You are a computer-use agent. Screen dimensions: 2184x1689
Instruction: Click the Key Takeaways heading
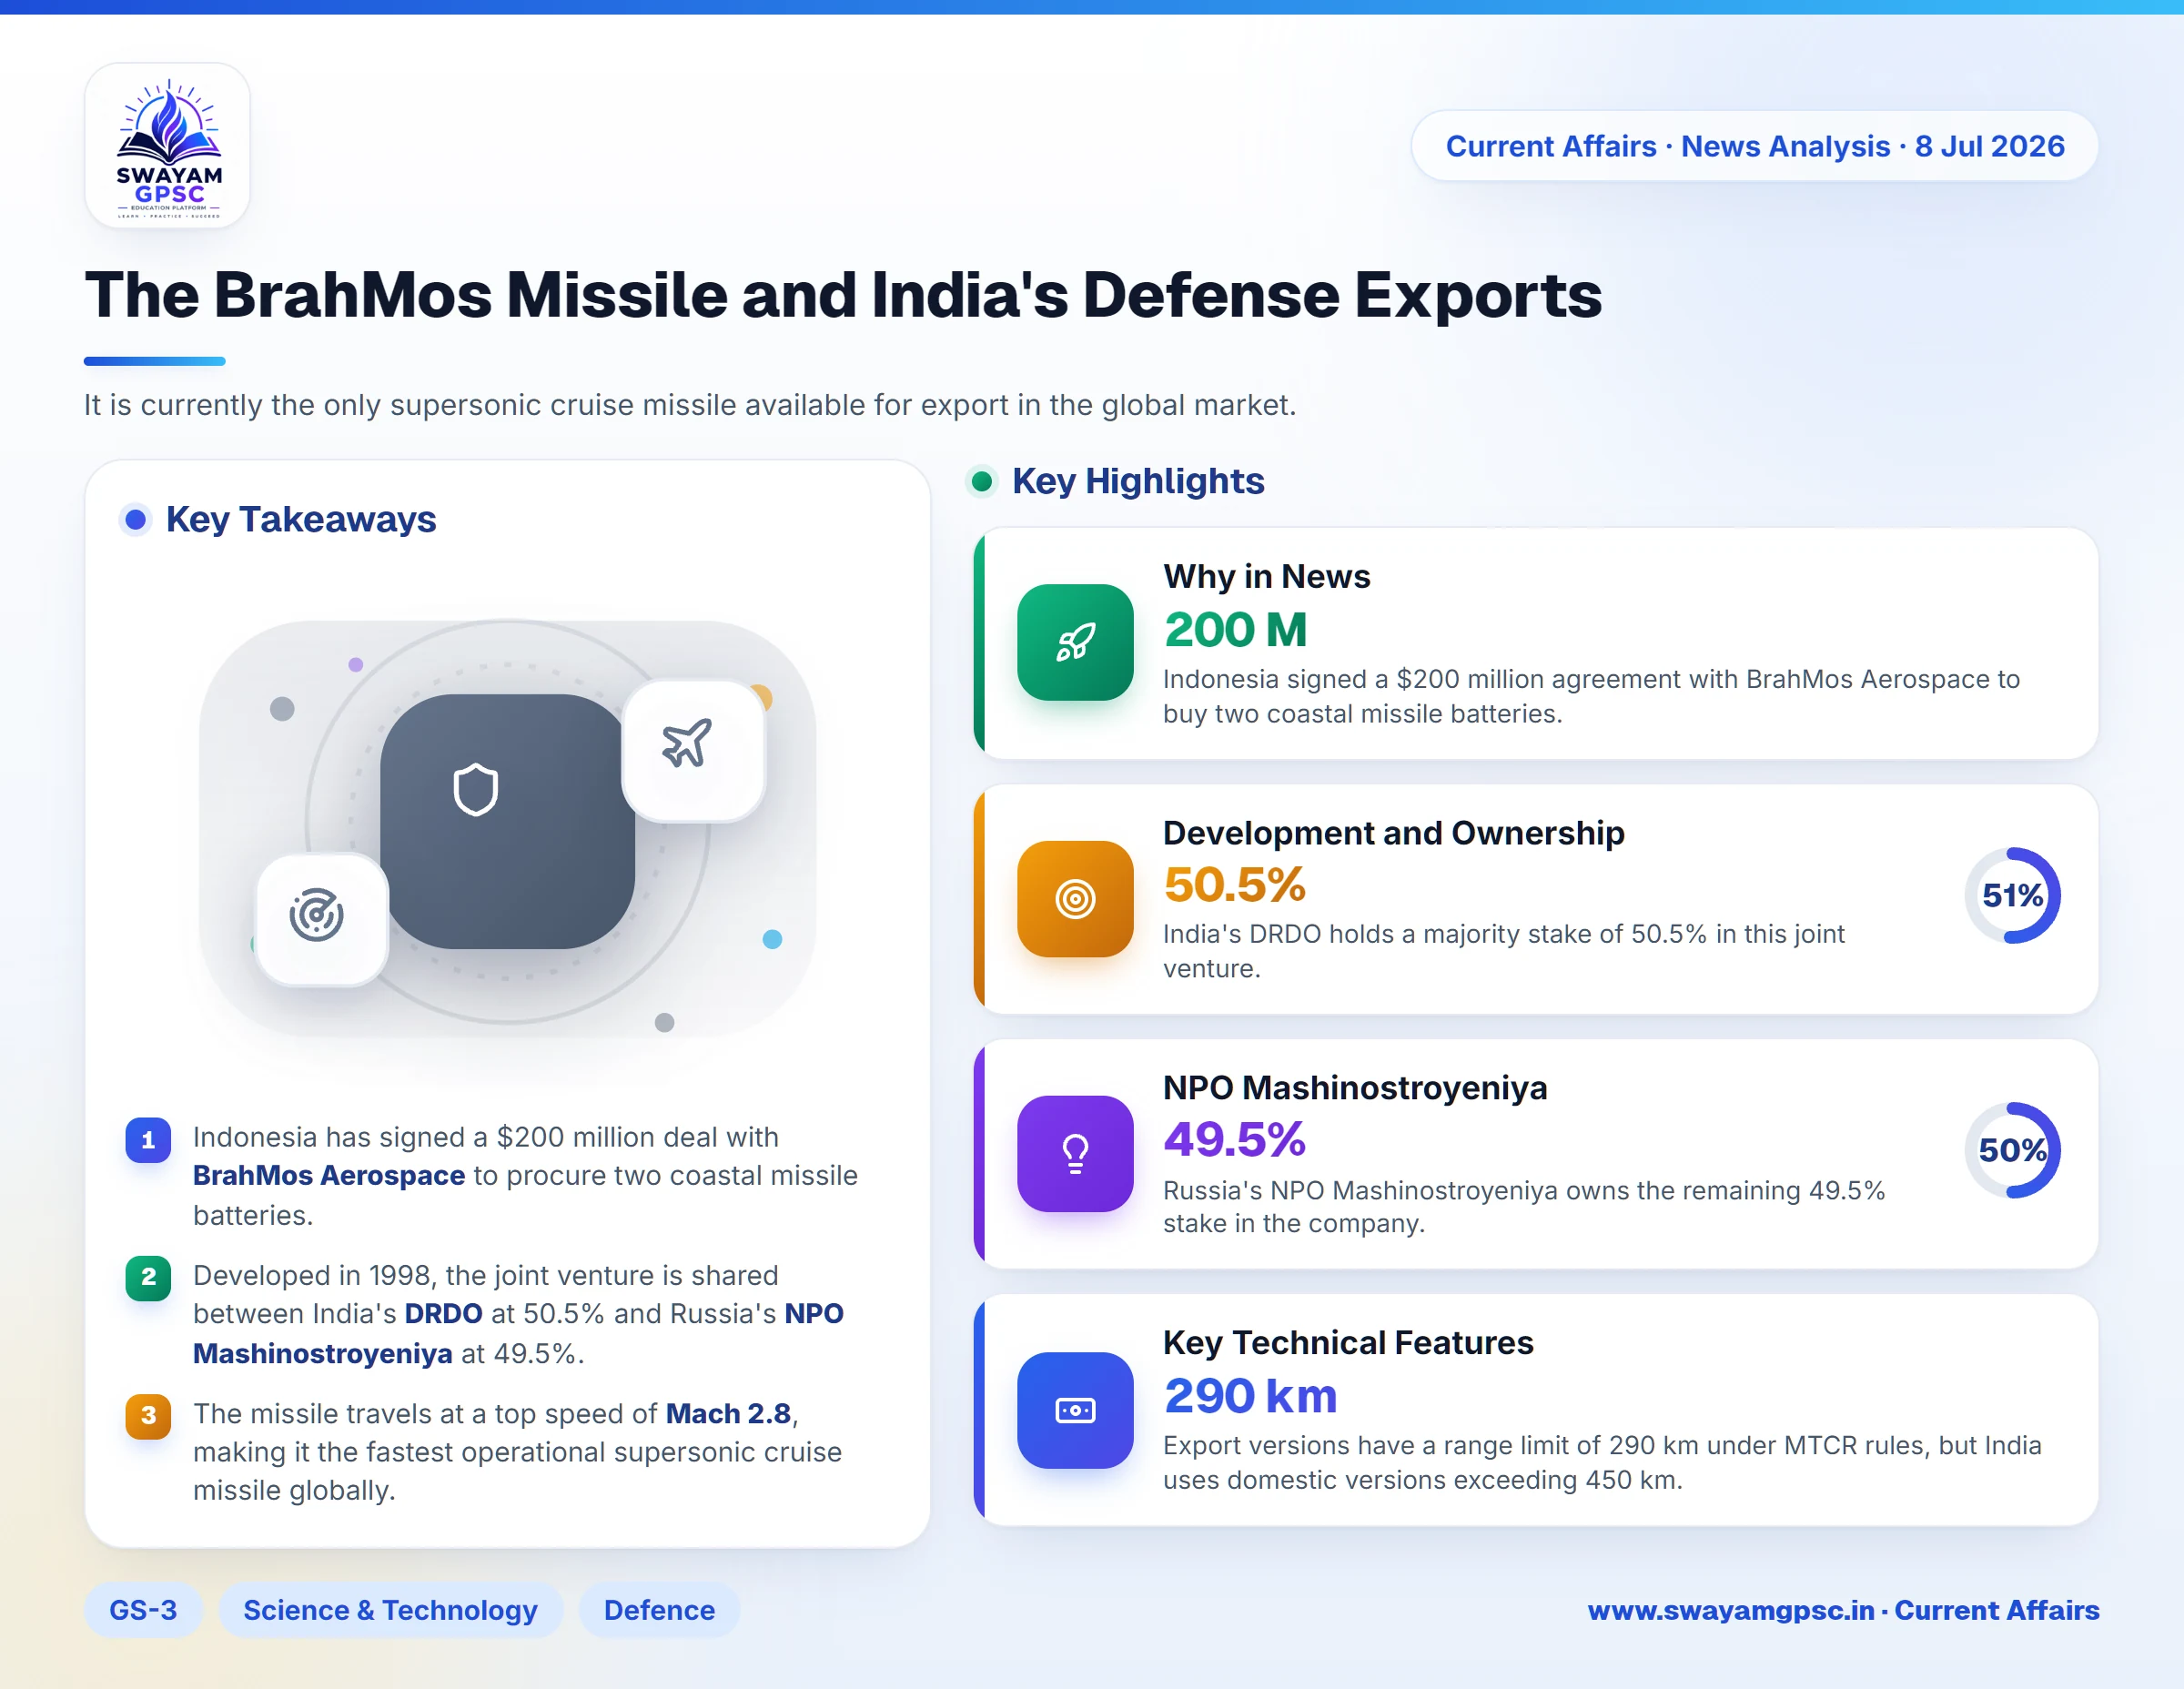coord(301,519)
